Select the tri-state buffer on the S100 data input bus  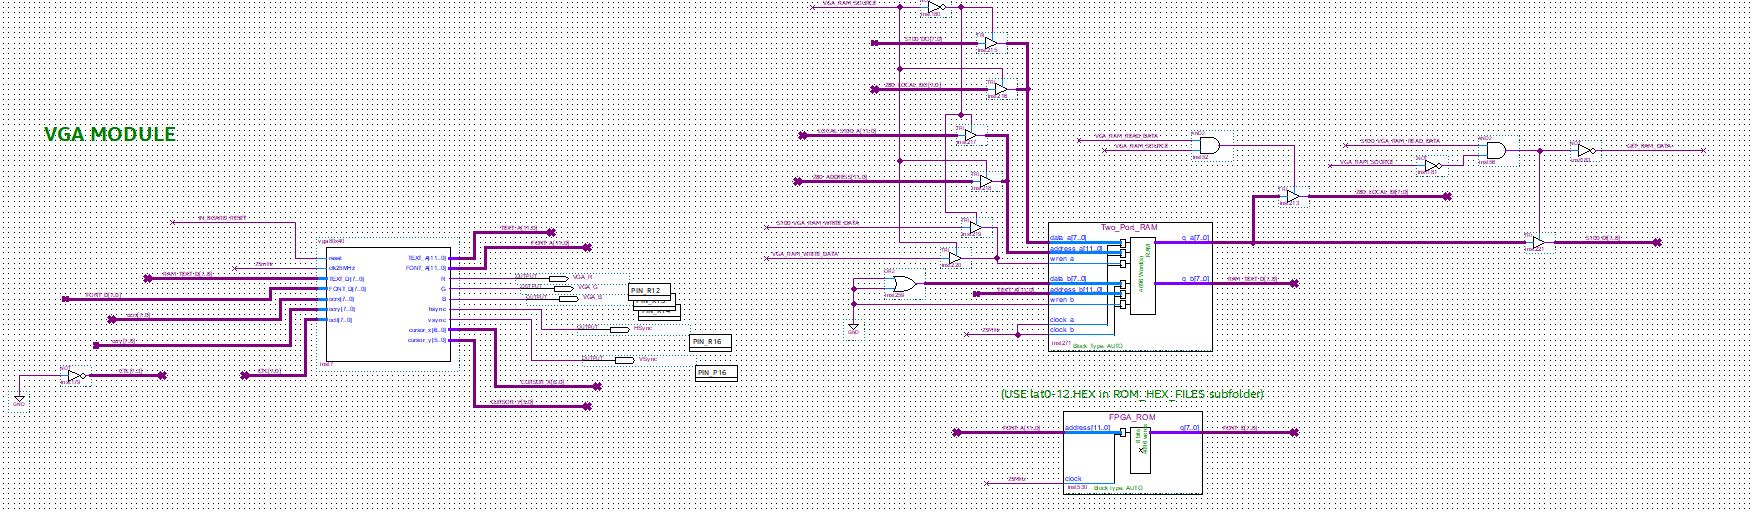point(990,43)
